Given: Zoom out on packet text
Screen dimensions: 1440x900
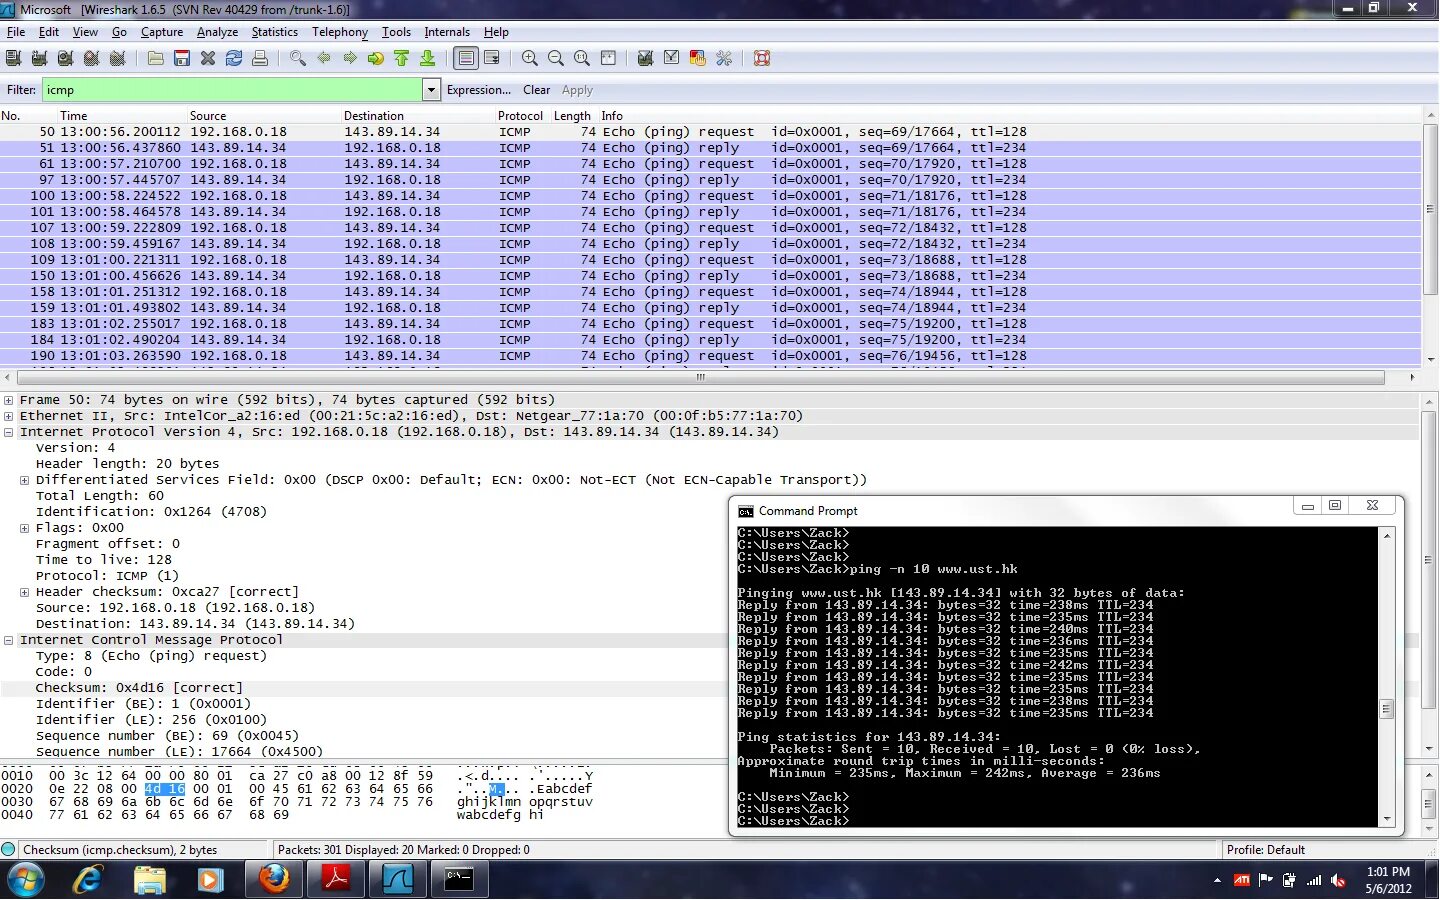Looking at the screenshot, I should [556, 58].
